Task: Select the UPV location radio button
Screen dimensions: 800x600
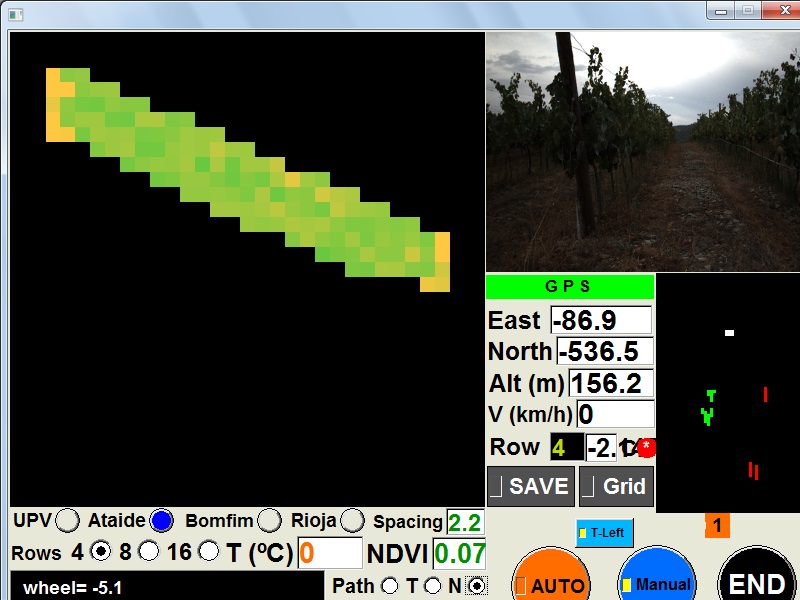Action: pyautogui.click(x=67, y=521)
